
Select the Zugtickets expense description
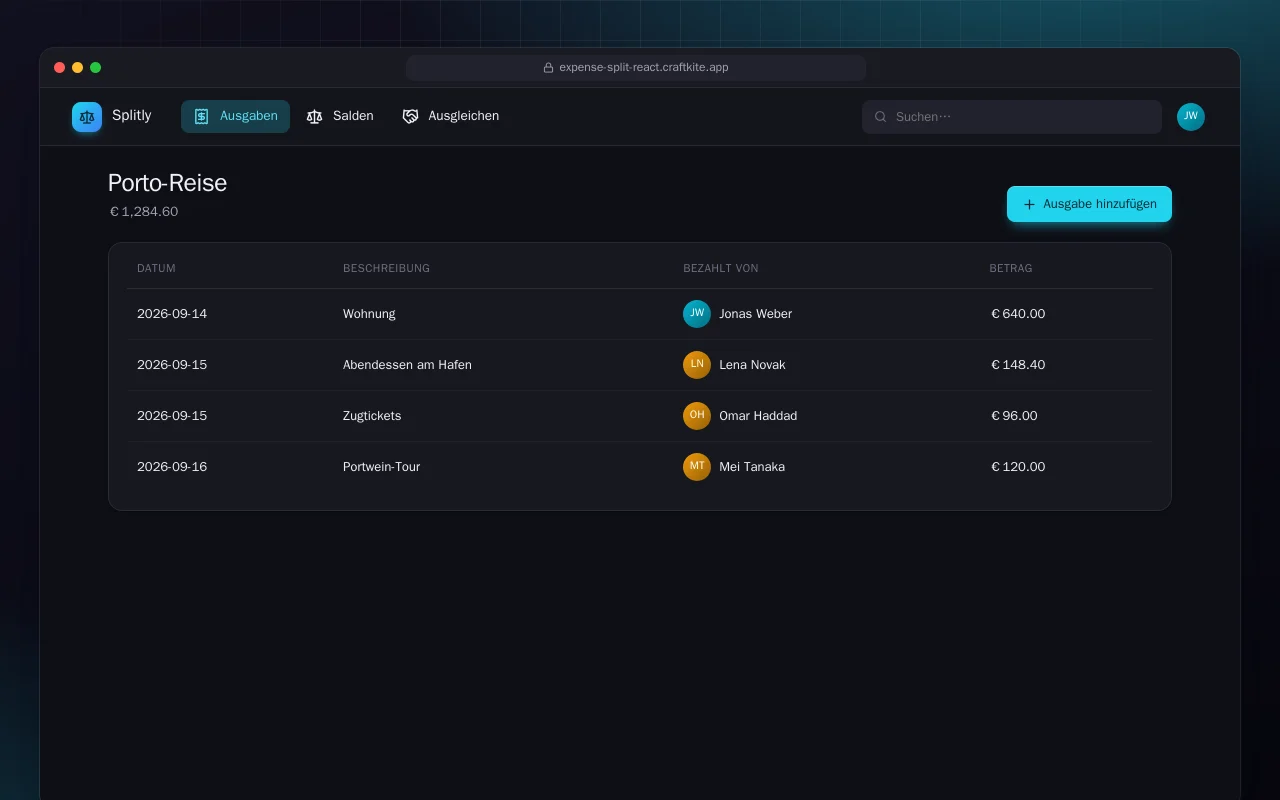pos(372,416)
